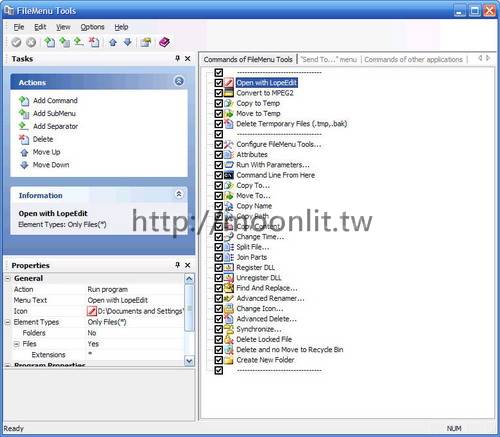Collapse the Program Properties group
This screenshot has width=500, height=437.
pos(8,365)
